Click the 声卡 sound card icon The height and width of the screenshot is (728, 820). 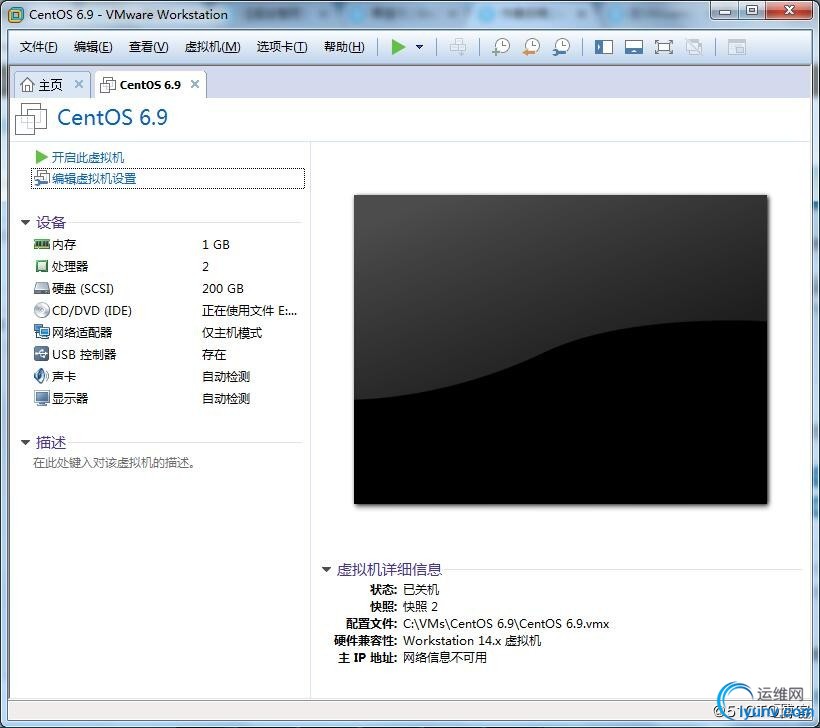(x=41, y=376)
